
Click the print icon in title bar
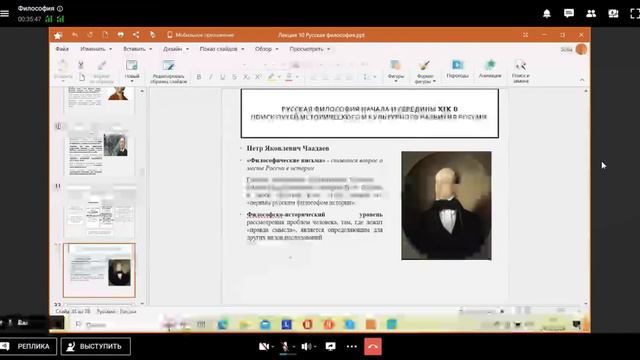coord(120,35)
